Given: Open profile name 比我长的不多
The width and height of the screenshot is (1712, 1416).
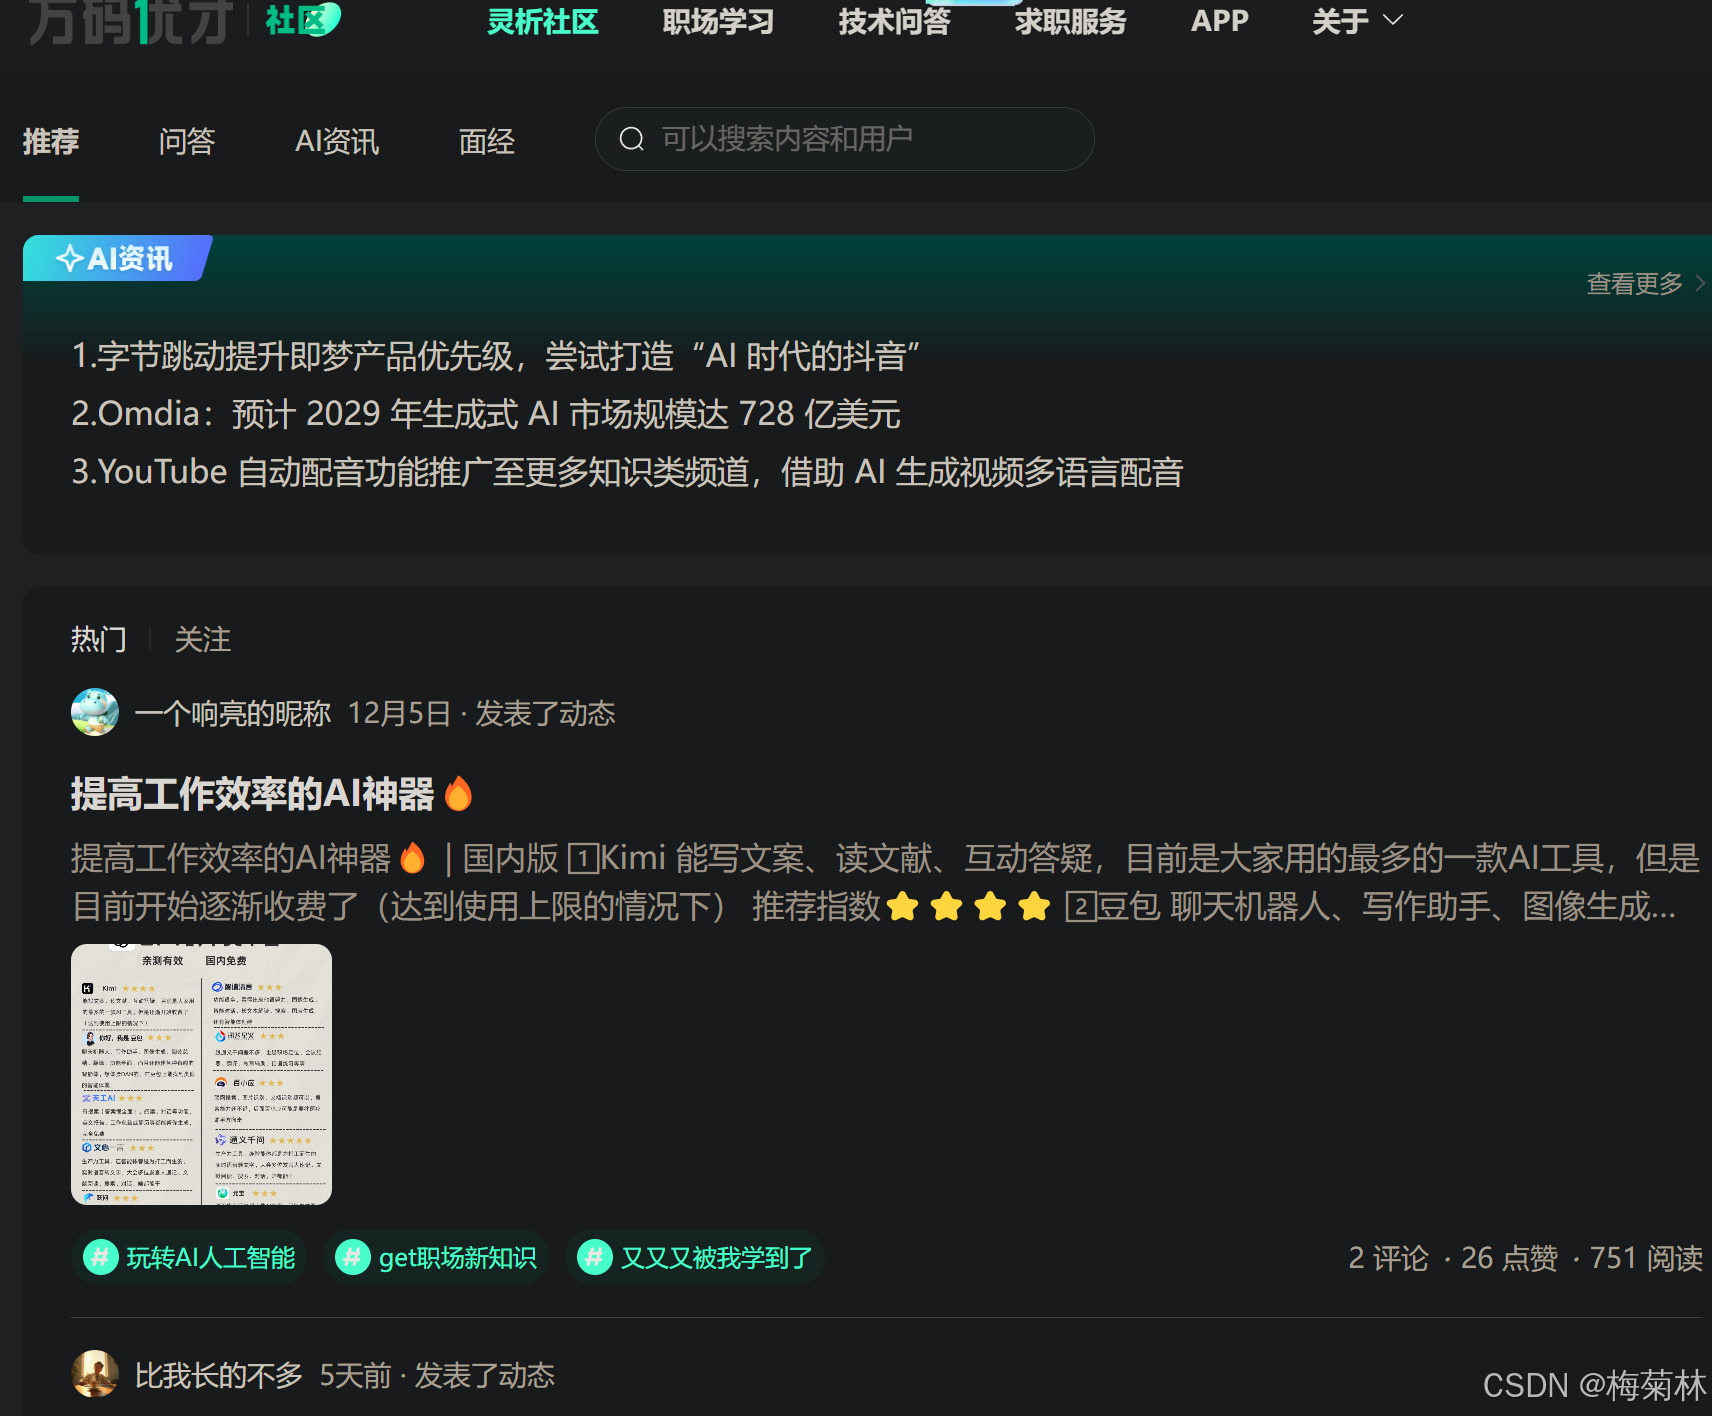Looking at the screenshot, I should [x=219, y=1375].
